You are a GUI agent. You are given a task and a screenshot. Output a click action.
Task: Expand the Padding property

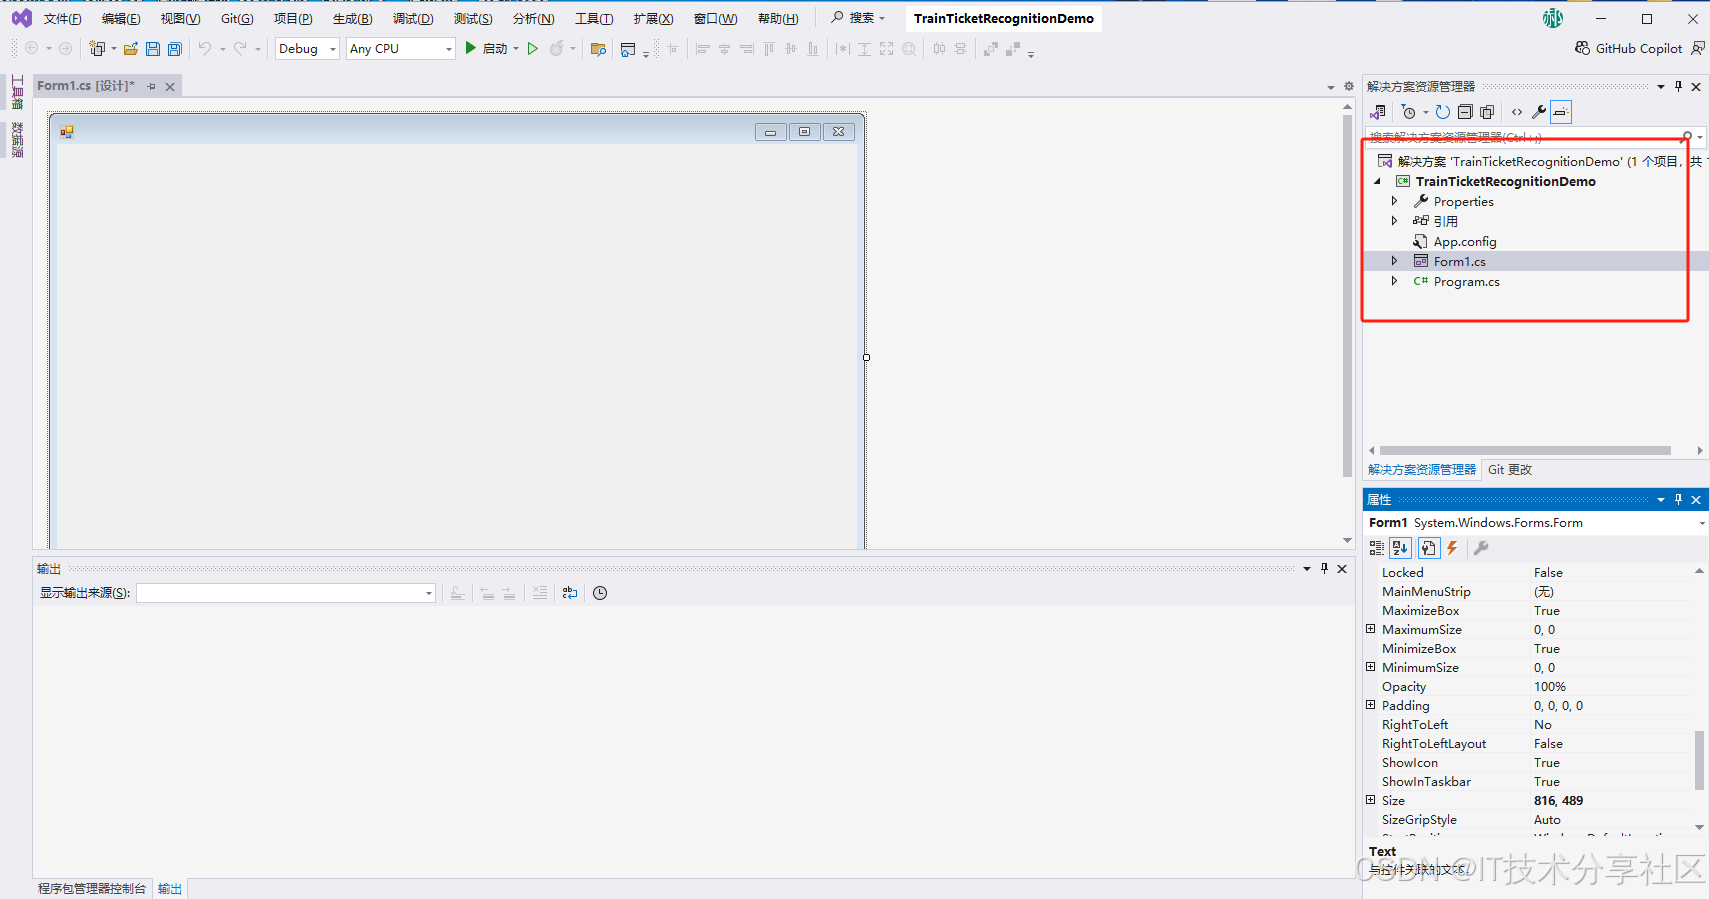click(1371, 705)
